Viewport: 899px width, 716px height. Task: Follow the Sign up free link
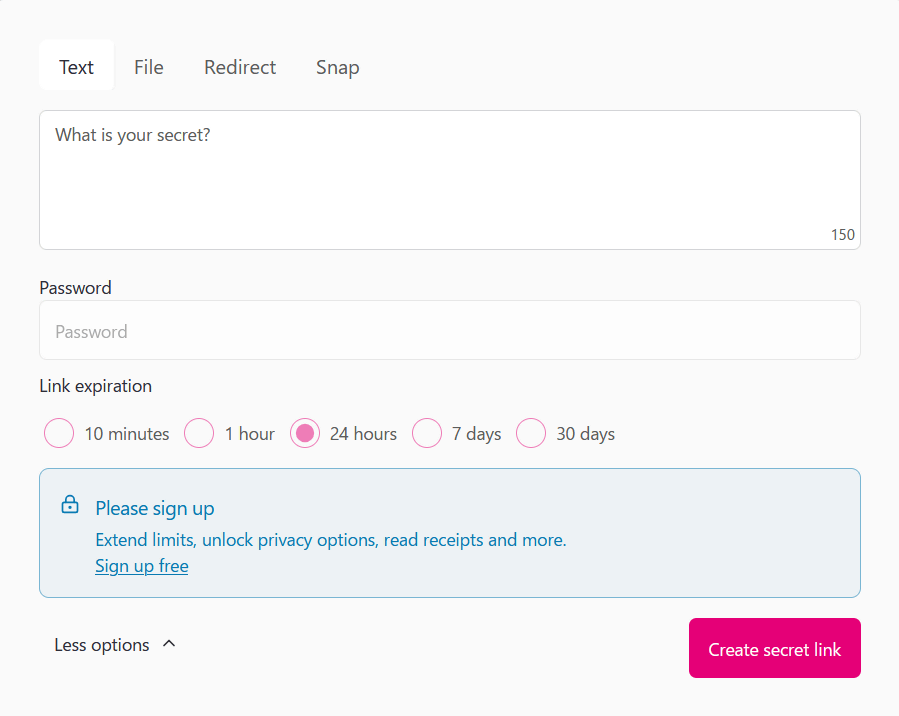tap(142, 566)
